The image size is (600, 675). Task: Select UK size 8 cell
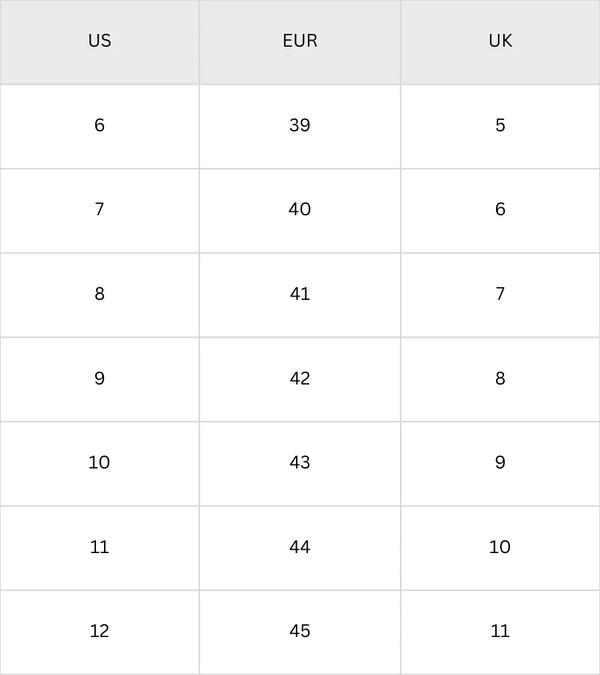click(500, 378)
